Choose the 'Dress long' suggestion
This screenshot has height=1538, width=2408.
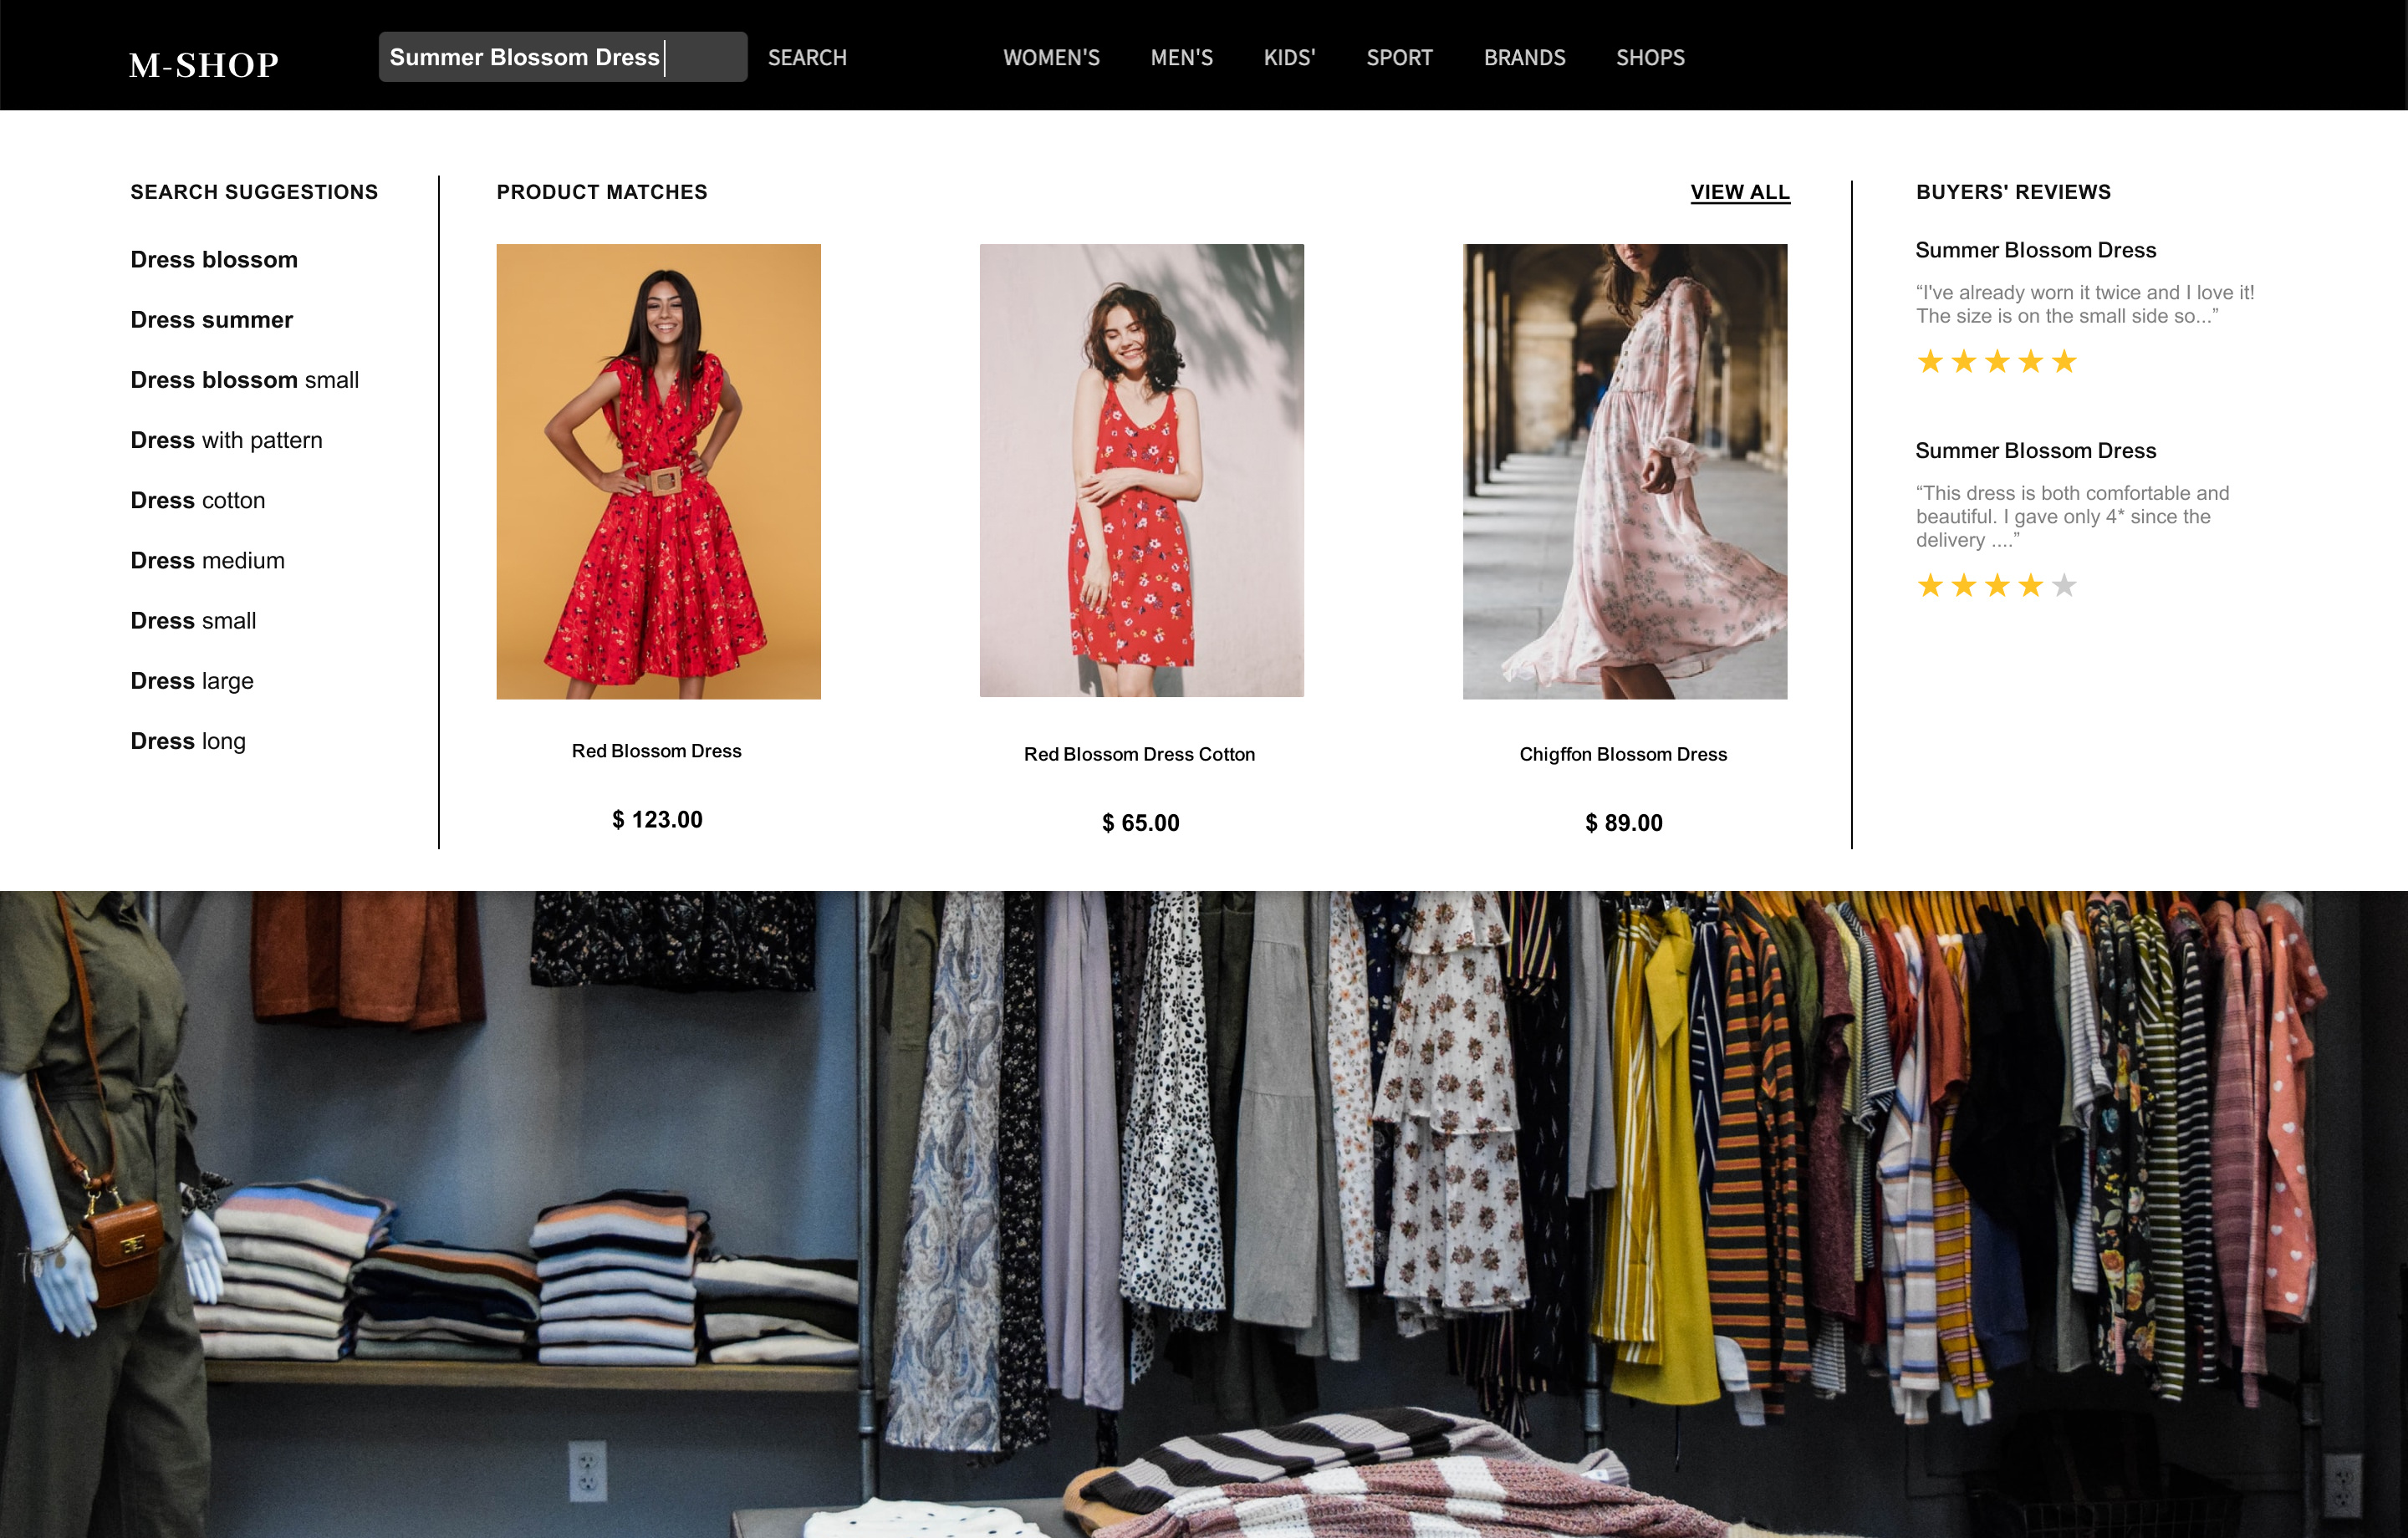(x=188, y=741)
